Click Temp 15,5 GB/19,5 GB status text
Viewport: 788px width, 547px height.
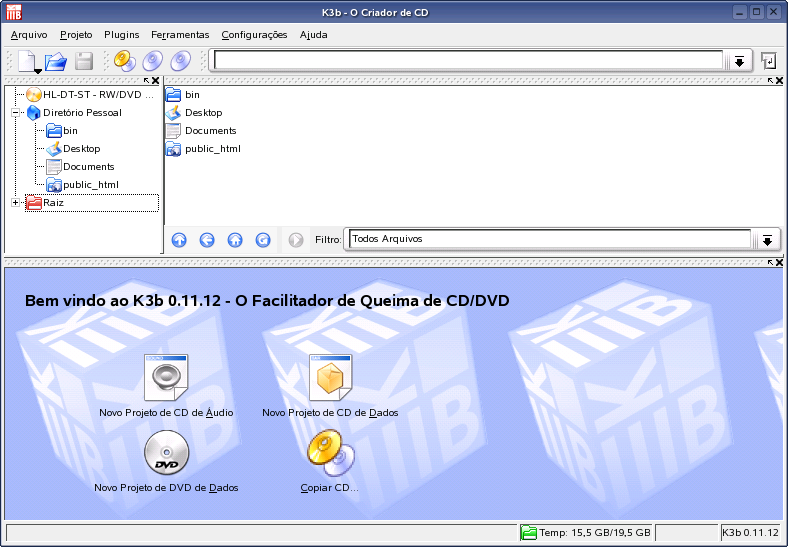tap(595, 532)
